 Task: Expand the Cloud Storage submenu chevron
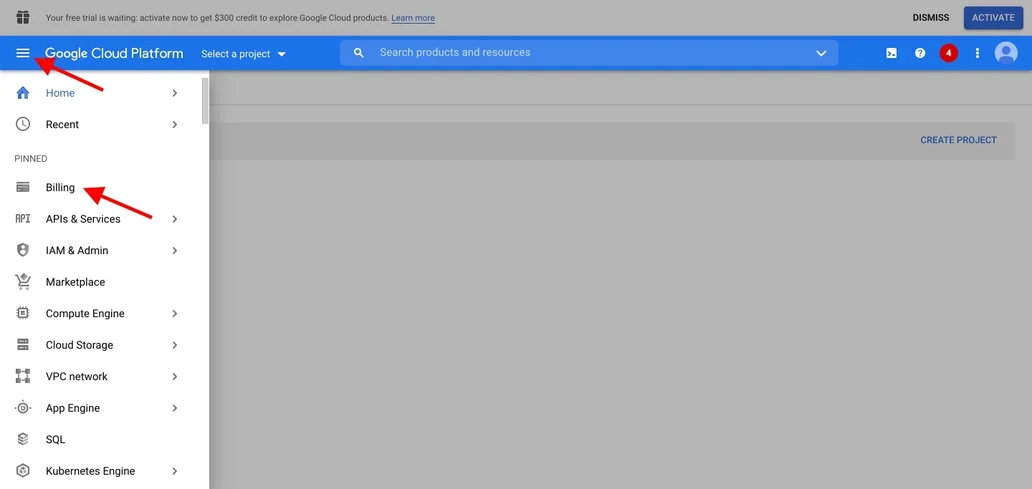[174, 345]
